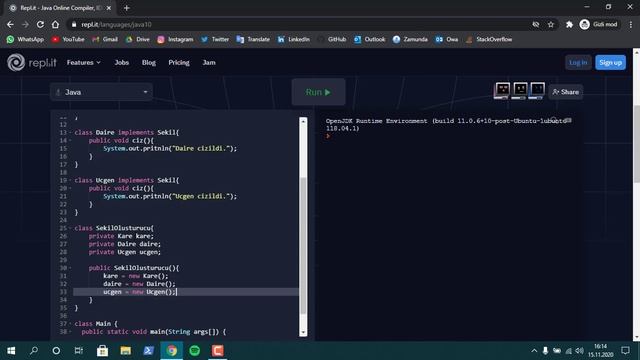Click the Sign up button
Screen dimensions: 640x360
coord(610,62)
